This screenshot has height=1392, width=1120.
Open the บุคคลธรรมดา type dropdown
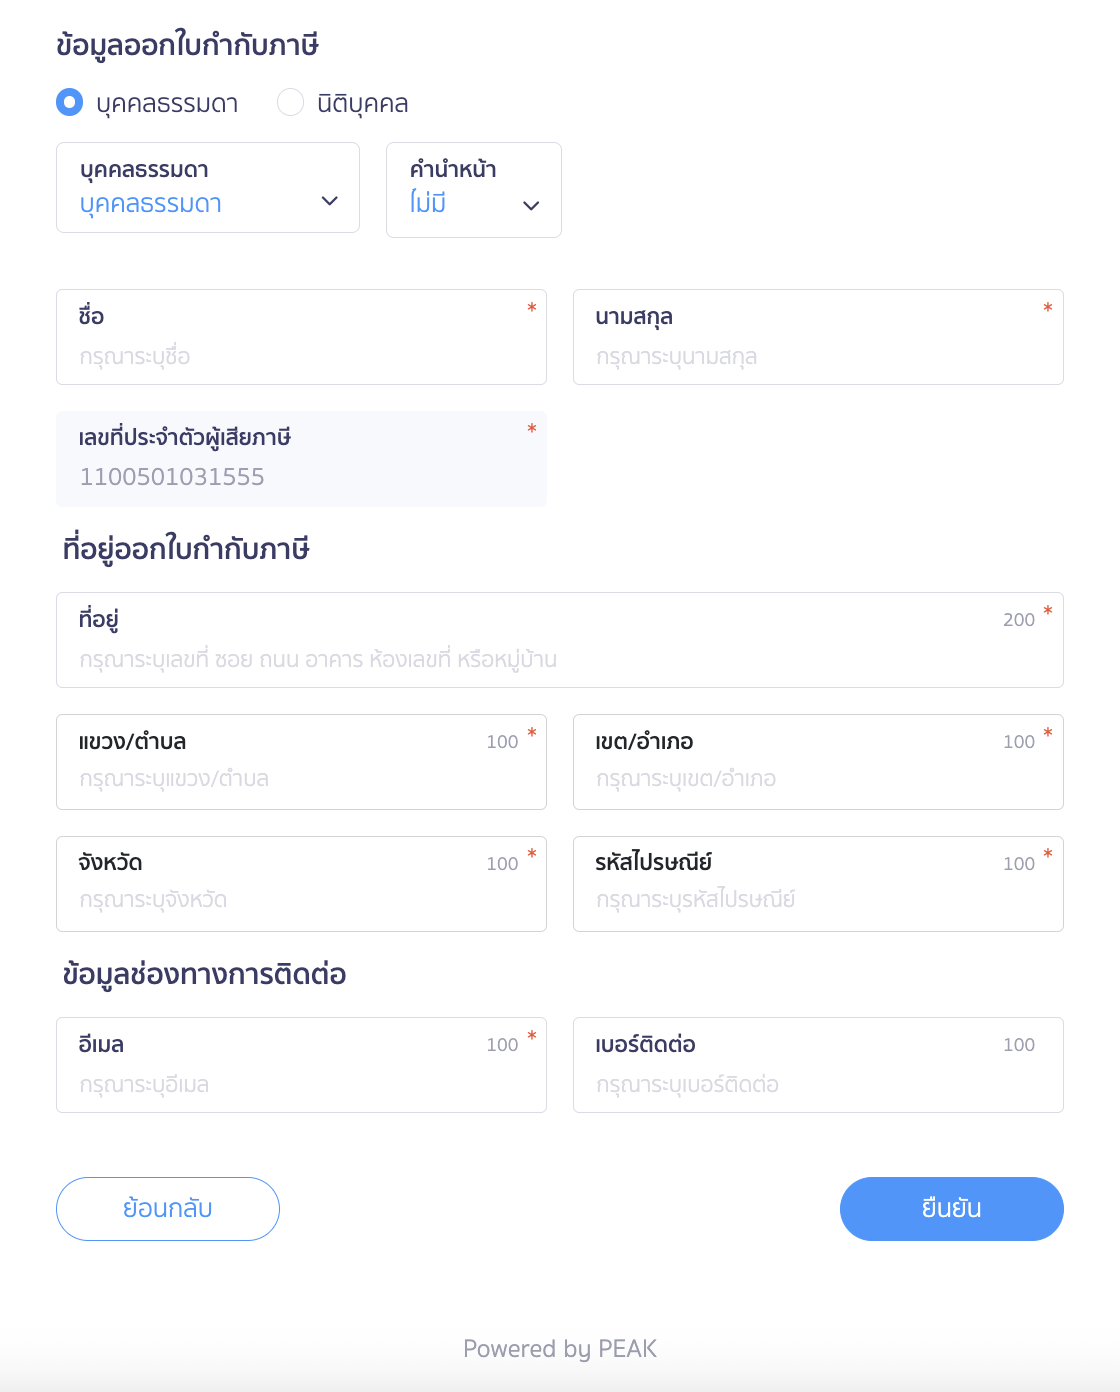click(207, 188)
